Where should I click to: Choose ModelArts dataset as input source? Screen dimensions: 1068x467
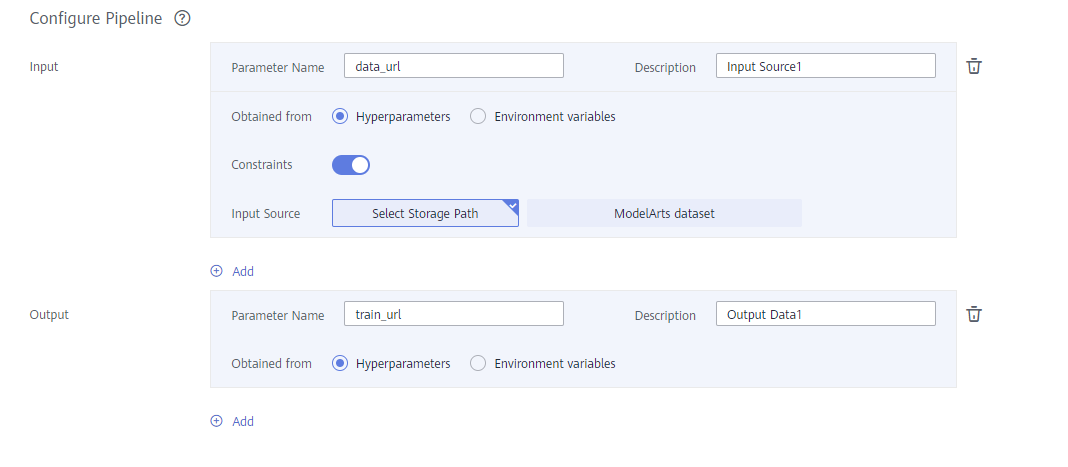[x=664, y=213]
